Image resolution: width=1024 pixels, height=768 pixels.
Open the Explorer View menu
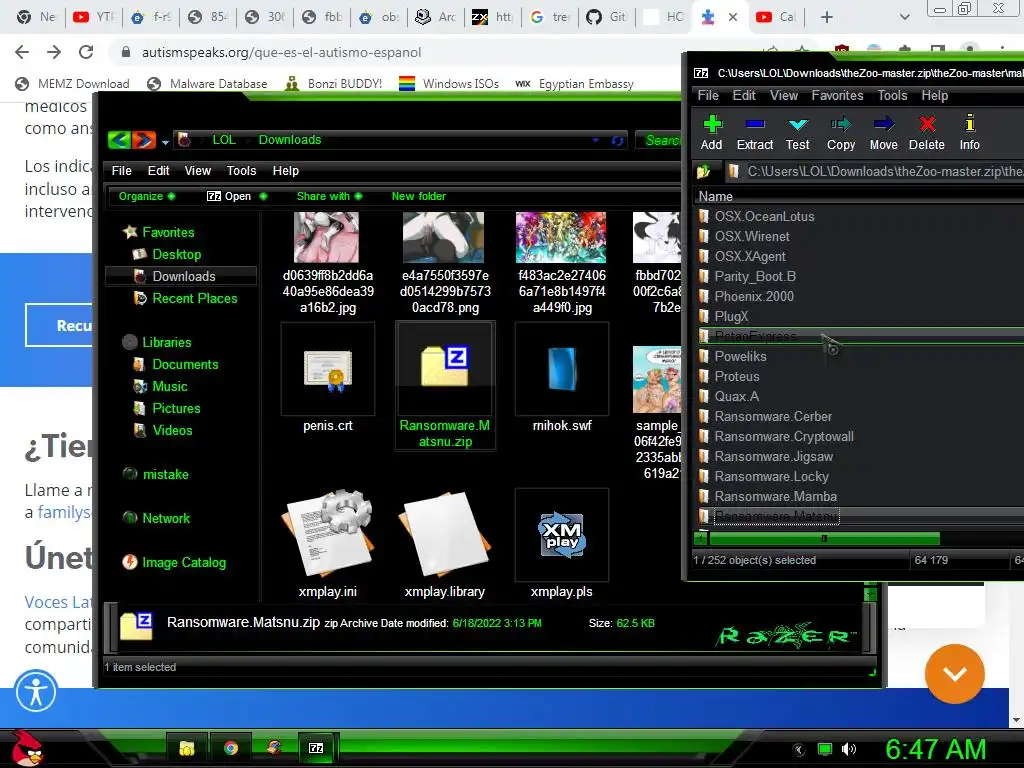point(197,170)
